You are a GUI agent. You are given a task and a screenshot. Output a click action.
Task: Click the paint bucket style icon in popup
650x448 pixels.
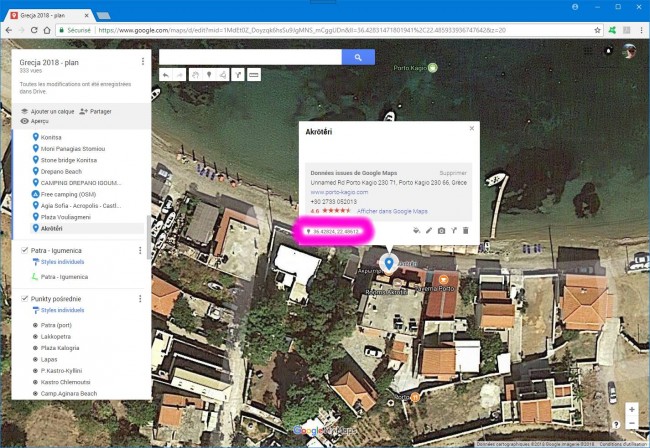(416, 231)
